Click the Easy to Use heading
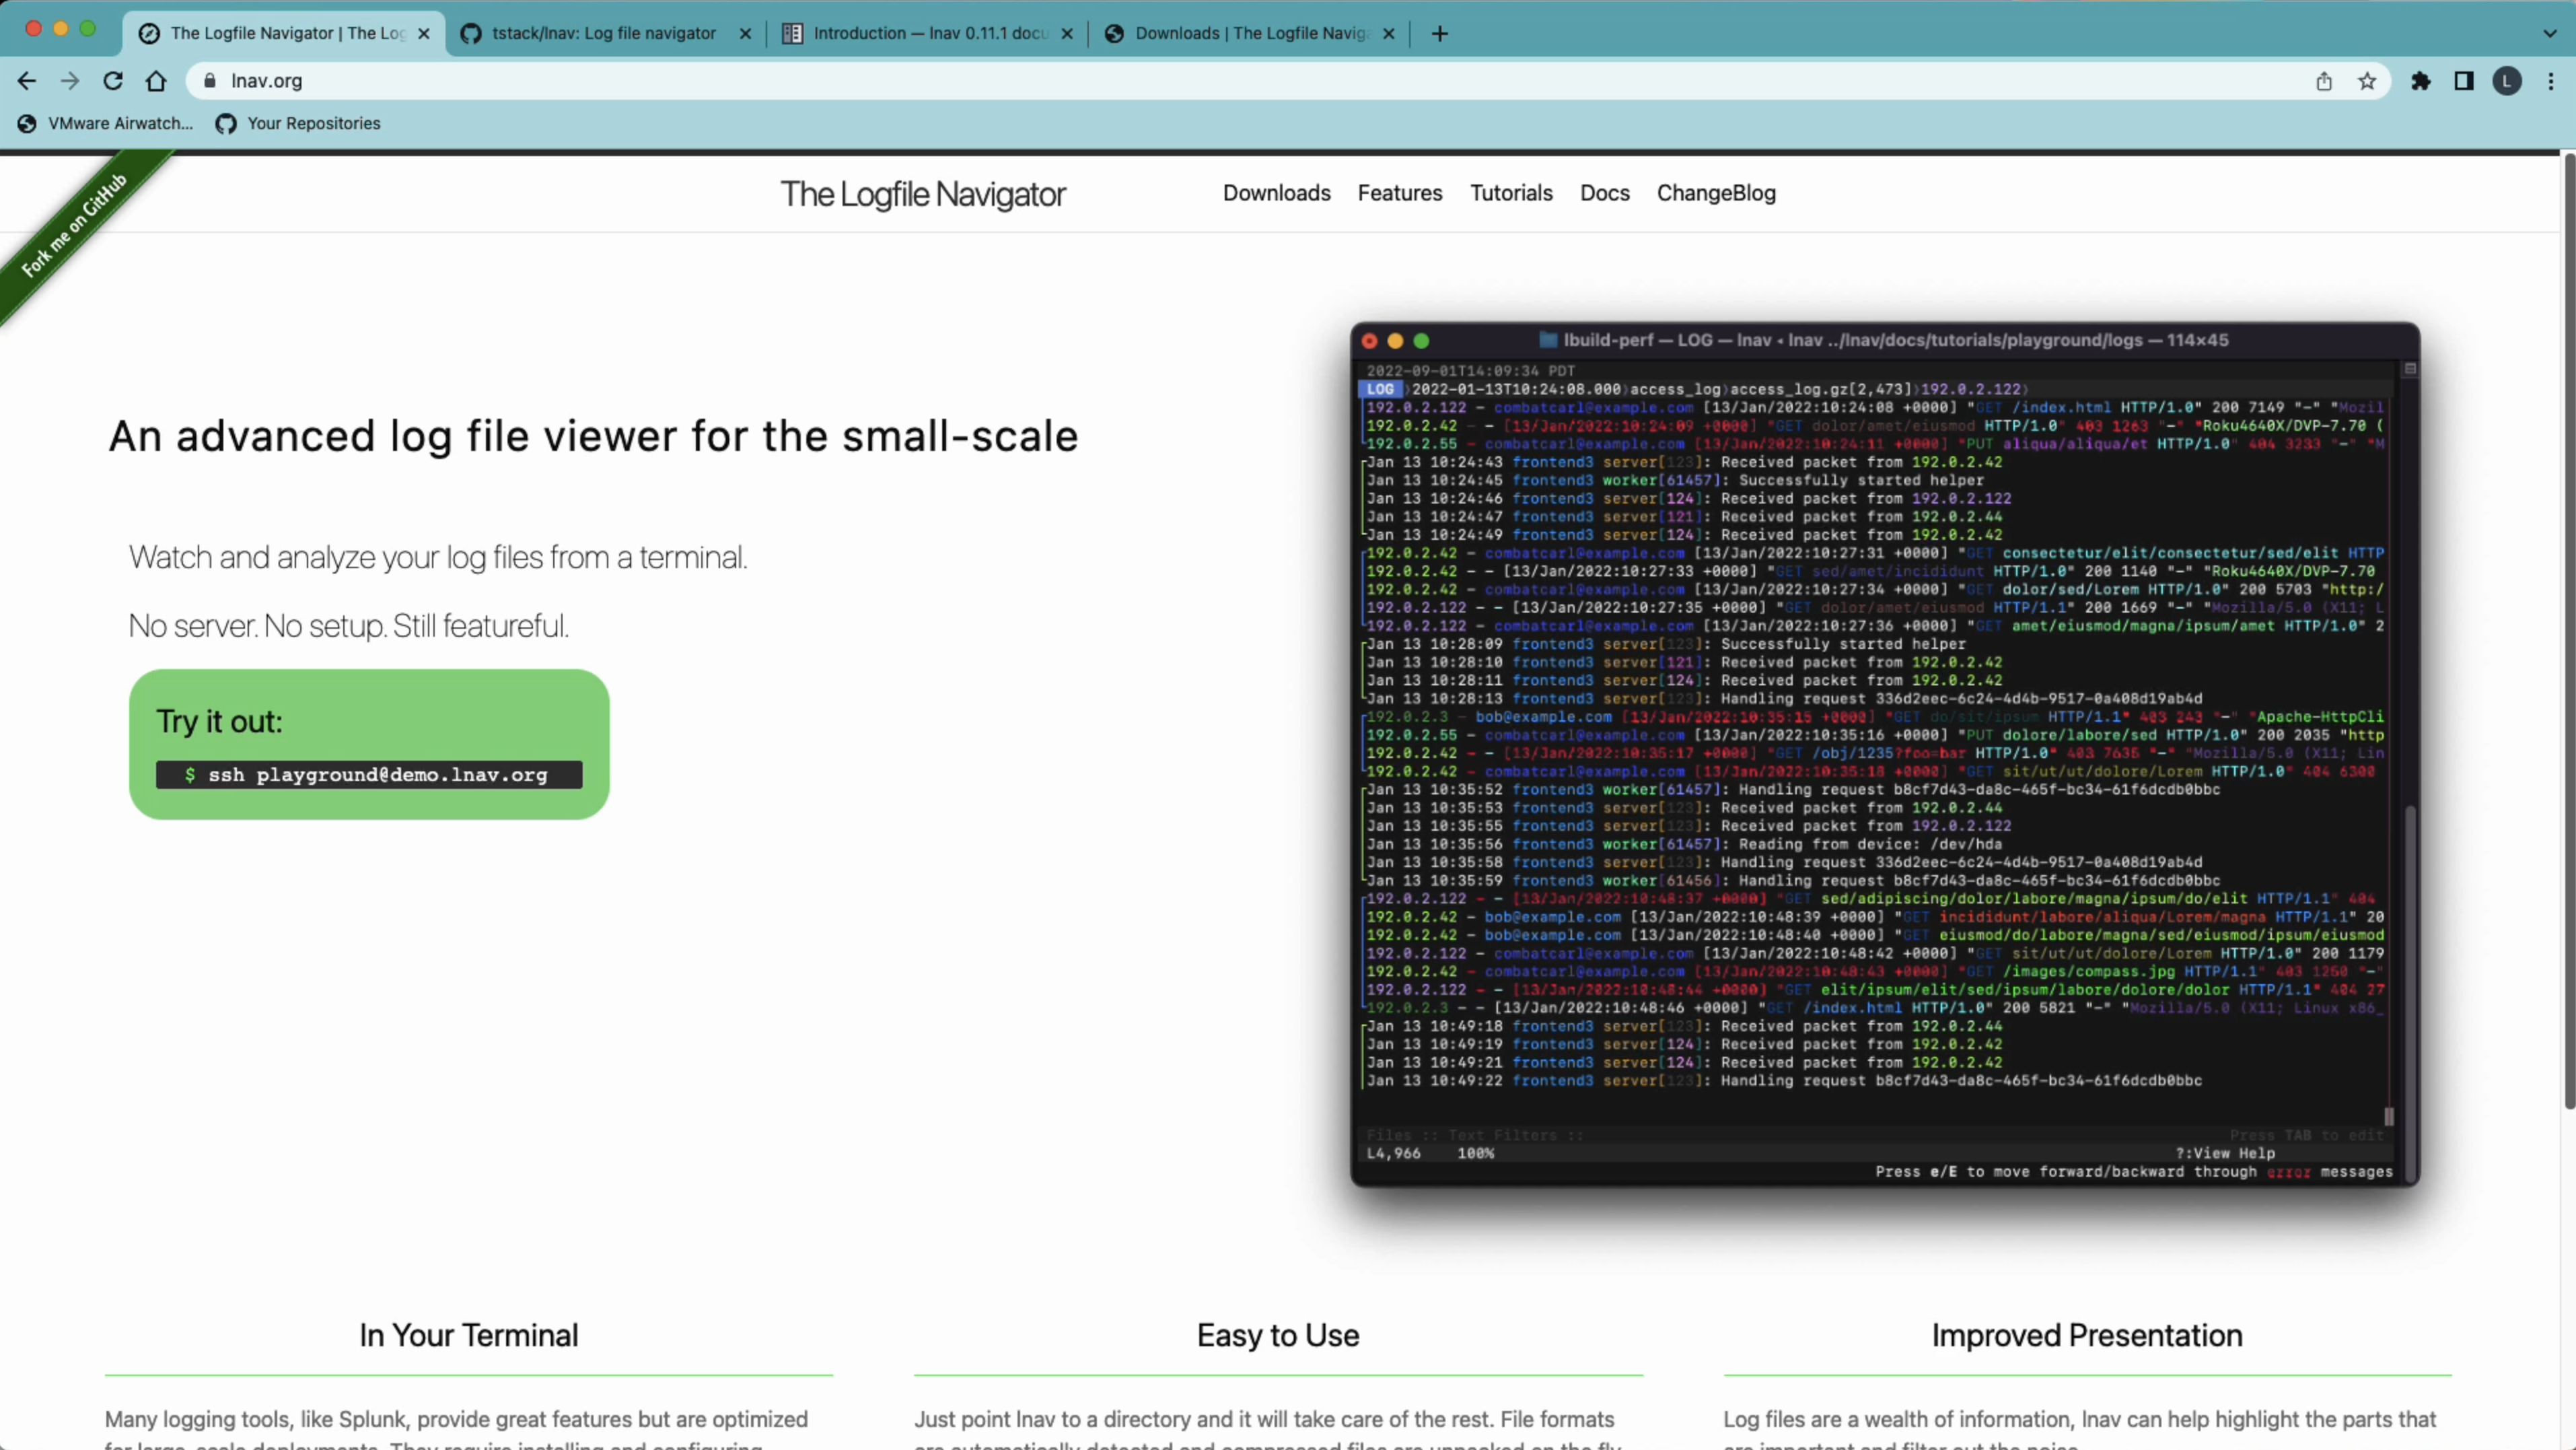2576x1450 pixels. point(1278,1335)
